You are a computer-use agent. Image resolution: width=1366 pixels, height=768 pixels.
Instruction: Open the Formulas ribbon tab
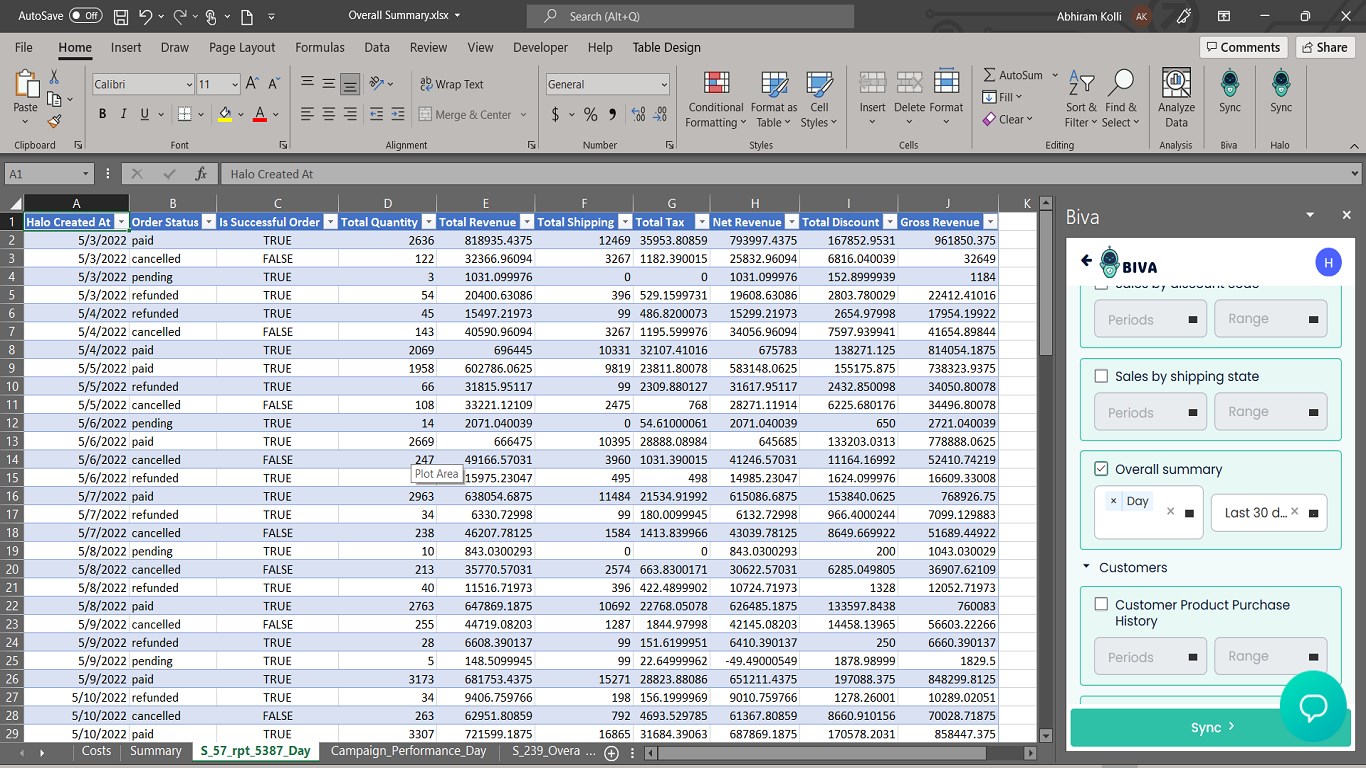[x=319, y=47]
